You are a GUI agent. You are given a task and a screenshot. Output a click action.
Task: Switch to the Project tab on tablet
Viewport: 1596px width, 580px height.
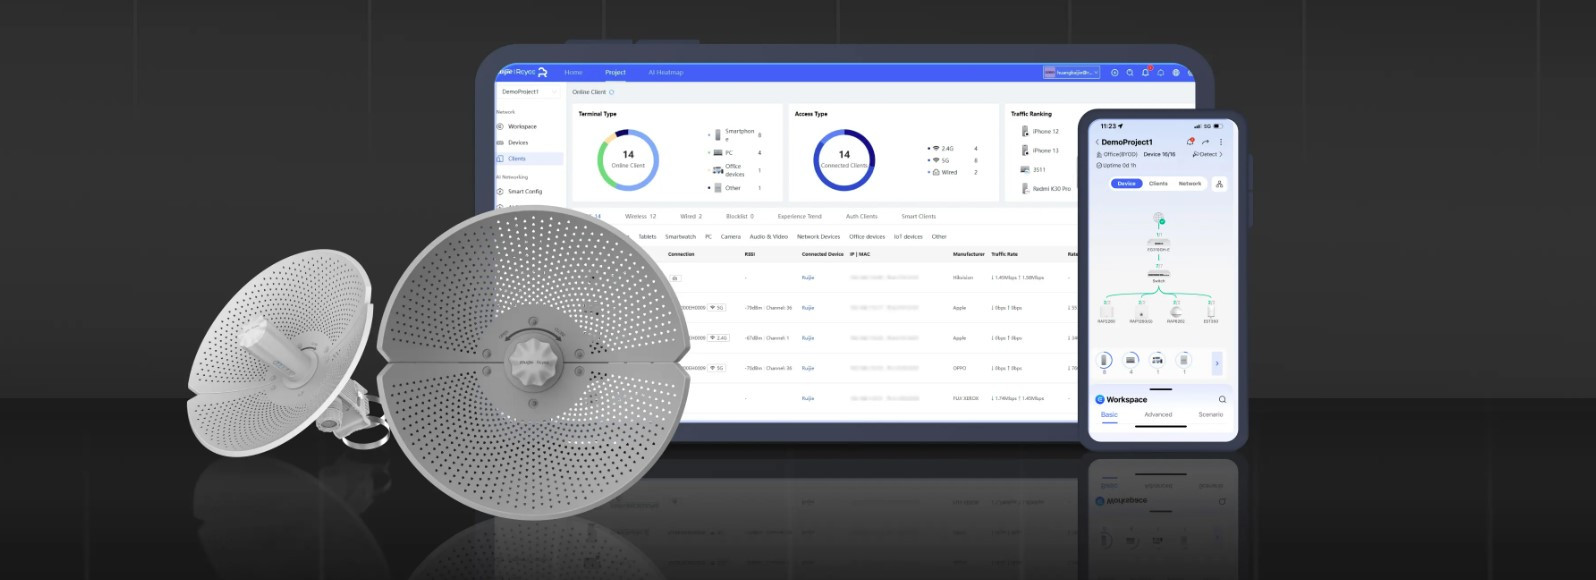click(x=615, y=72)
